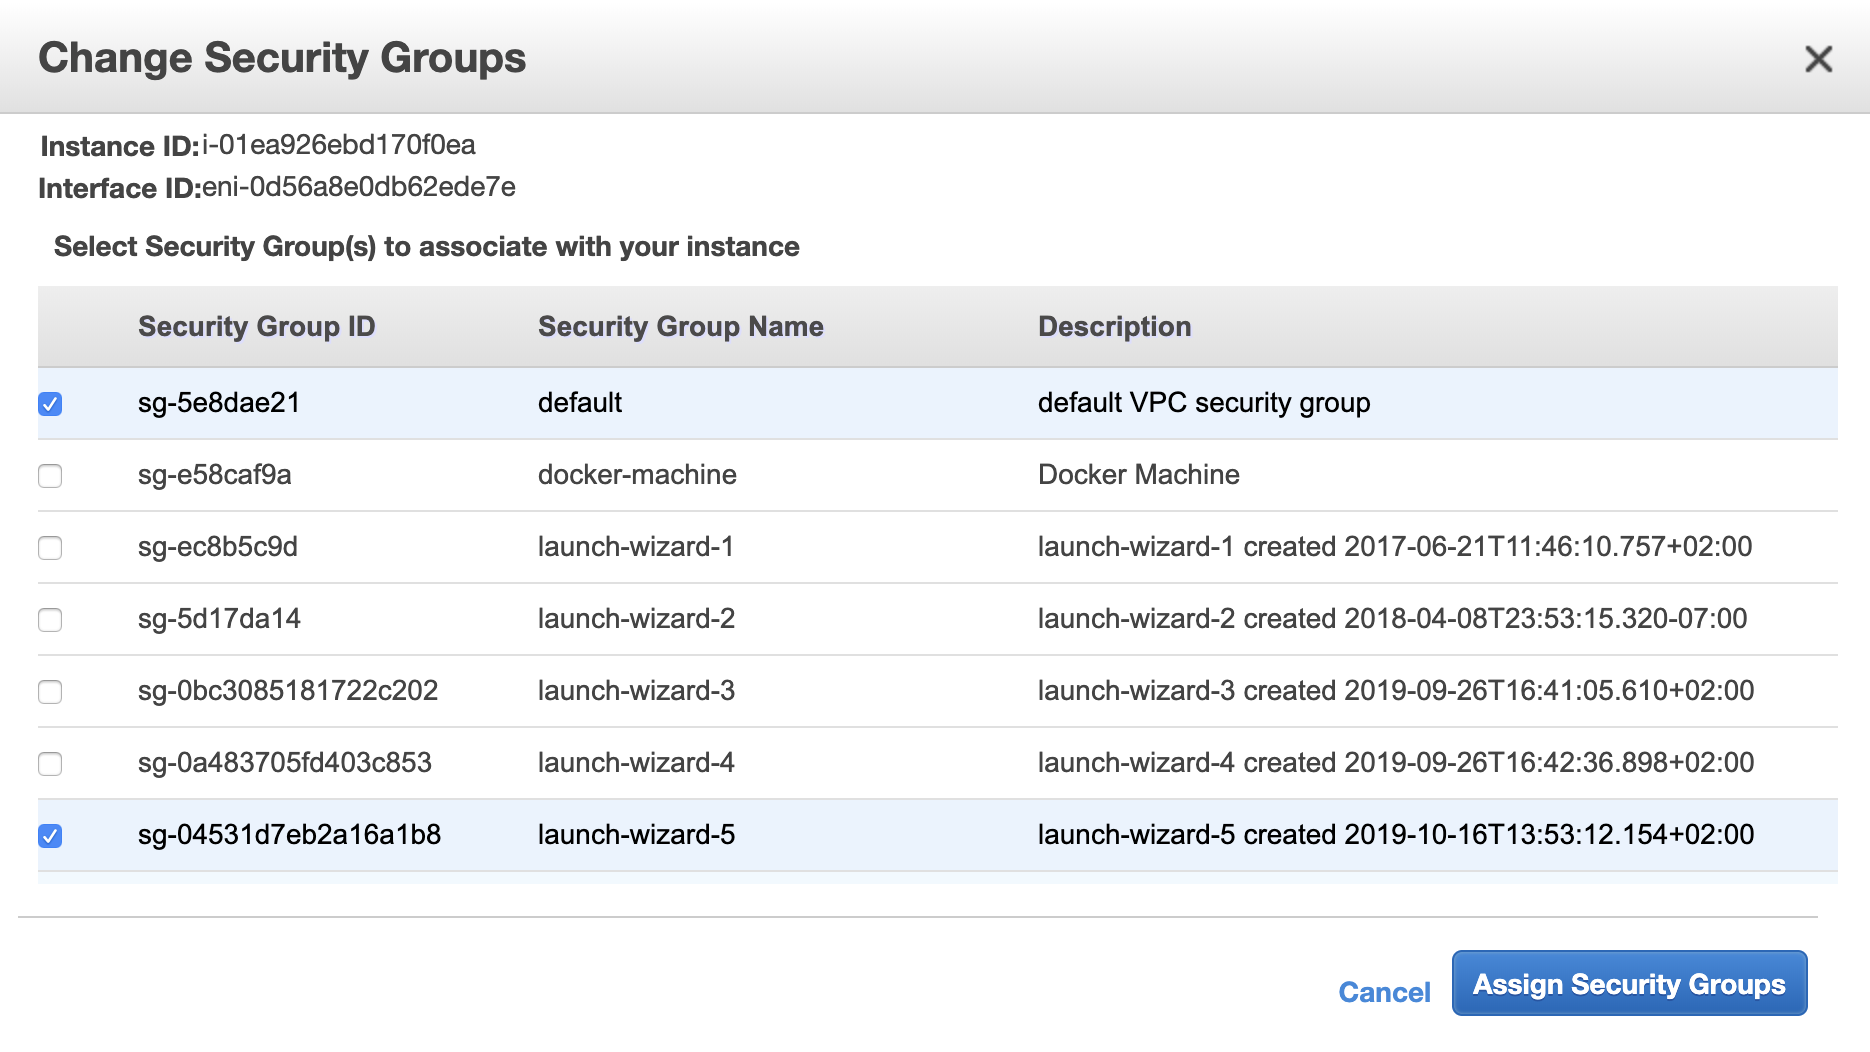This screenshot has height=1052, width=1870.
Task: Click the interface ID eni-0d56a8e0db62ede7e
Action: pos(358,188)
